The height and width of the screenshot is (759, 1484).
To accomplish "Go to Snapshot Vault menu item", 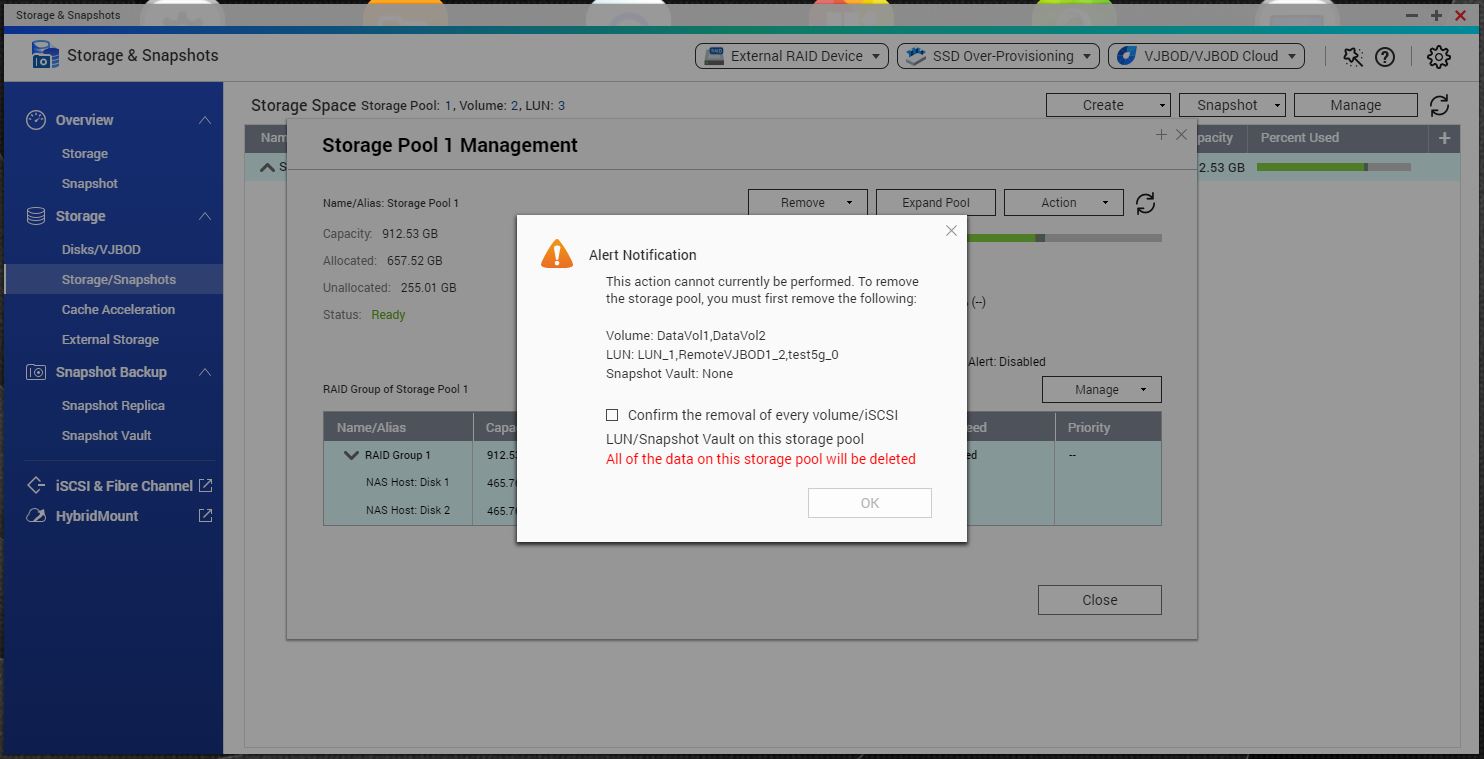I will click(106, 436).
